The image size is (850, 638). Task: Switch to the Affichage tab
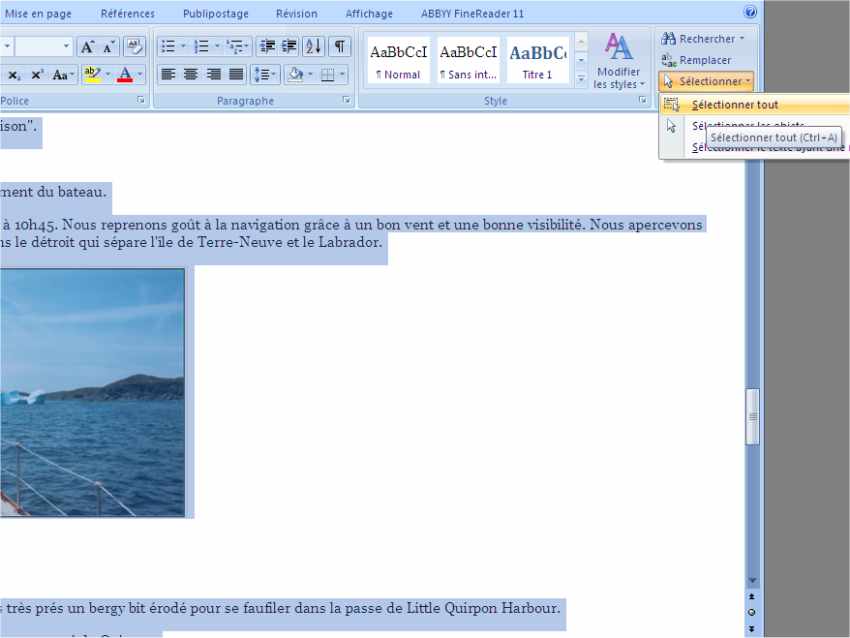(x=369, y=14)
